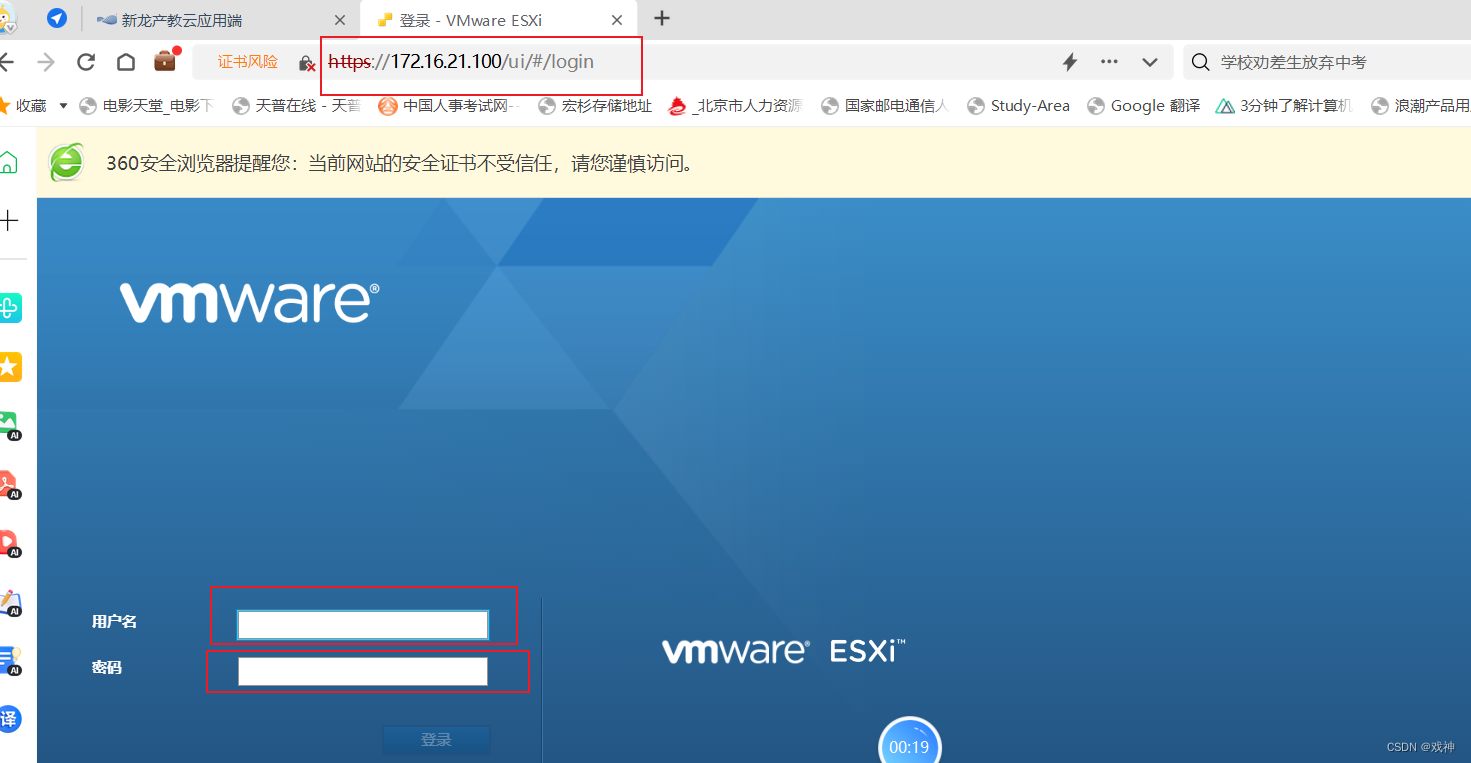Click the sidebar plus add icon
The image size is (1471, 763).
pyautogui.click(x=9, y=221)
